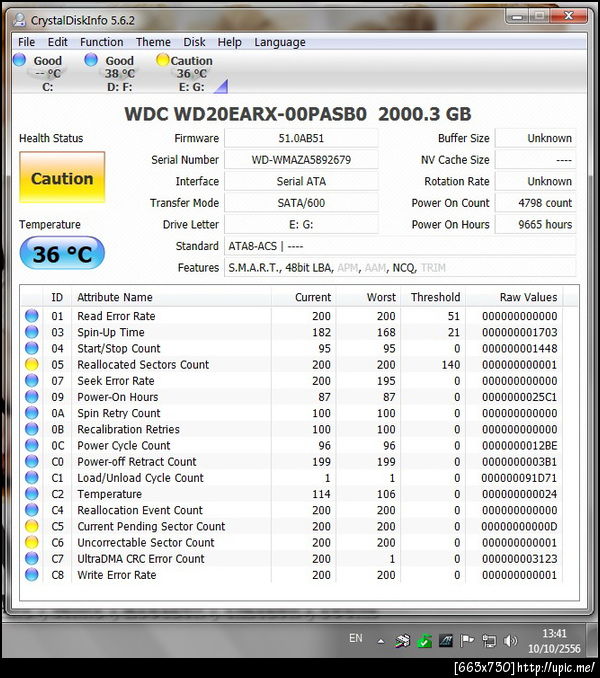Click status circle for C2 Temperature attribute

coord(32,494)
